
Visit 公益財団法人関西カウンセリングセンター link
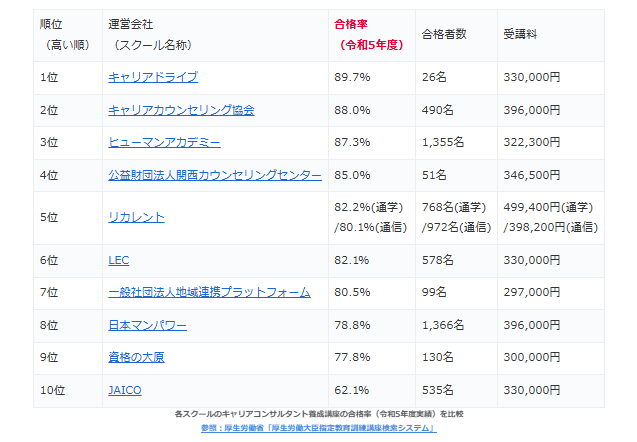click(214, 175)
